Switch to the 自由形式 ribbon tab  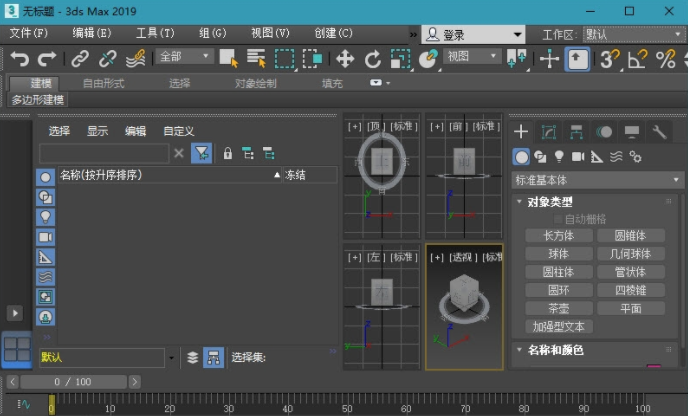(103, 83)
